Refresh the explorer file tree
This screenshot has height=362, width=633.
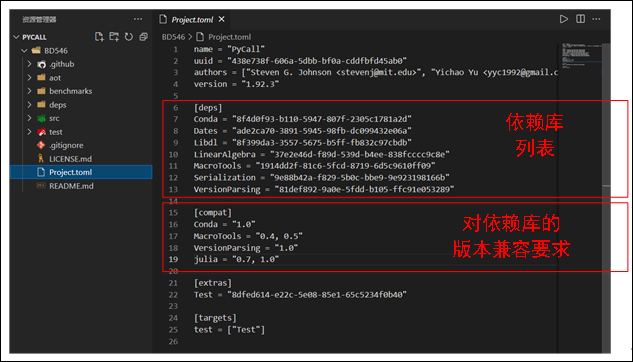[x=129, y=37]
